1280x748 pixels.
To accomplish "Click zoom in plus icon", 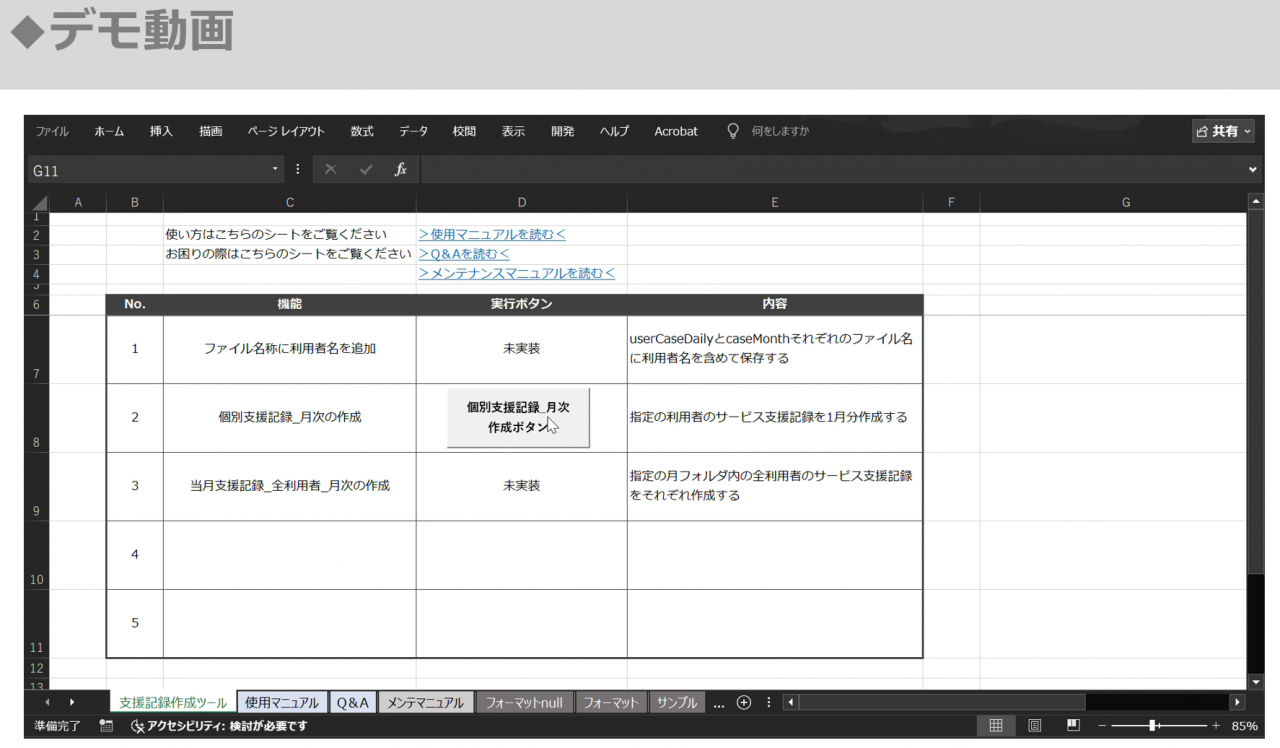I will [x=1216, y=726].
